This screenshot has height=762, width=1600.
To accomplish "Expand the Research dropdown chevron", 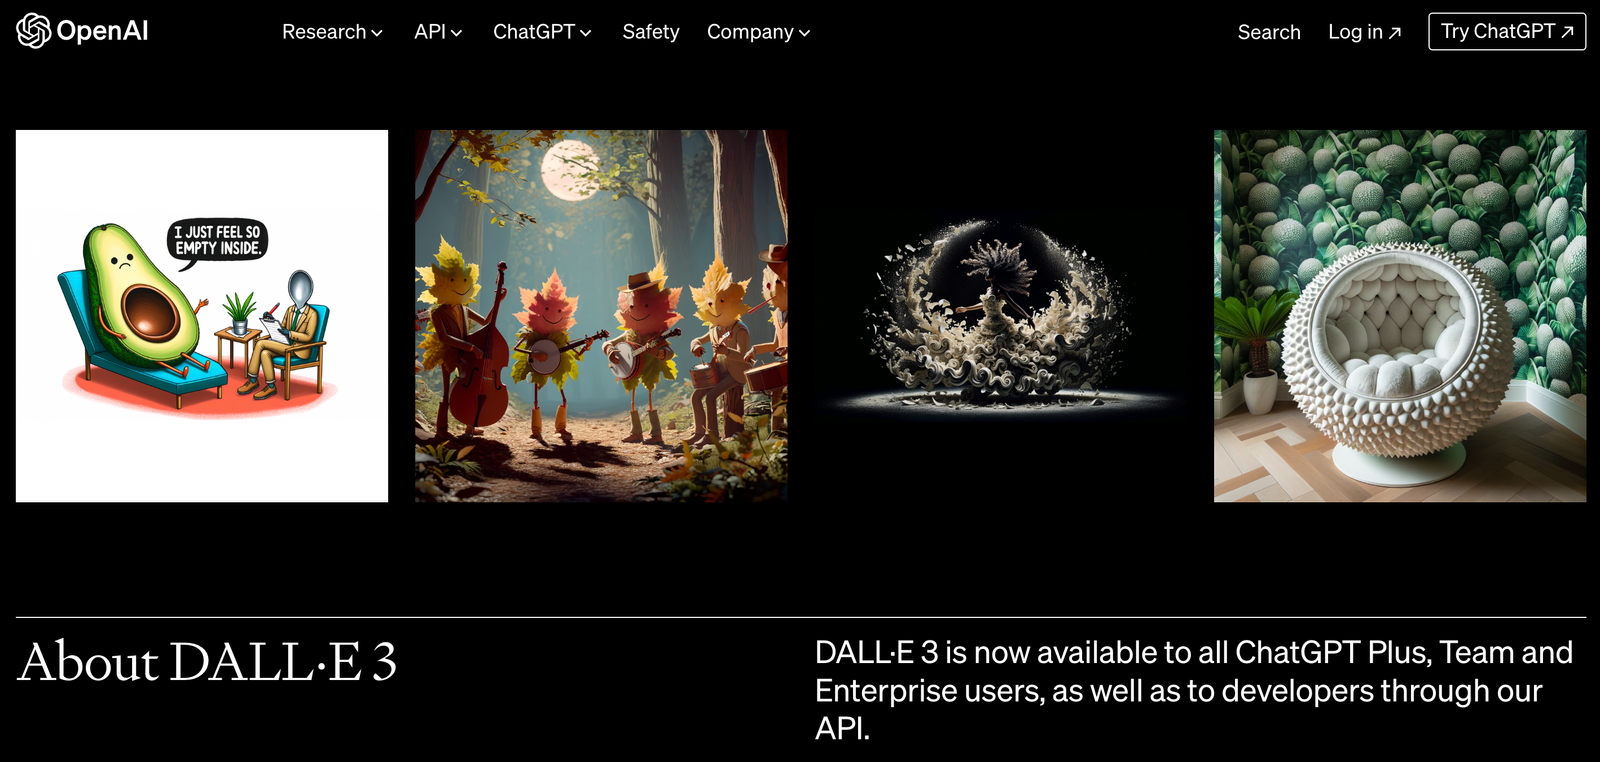I will tap(377, 33).
